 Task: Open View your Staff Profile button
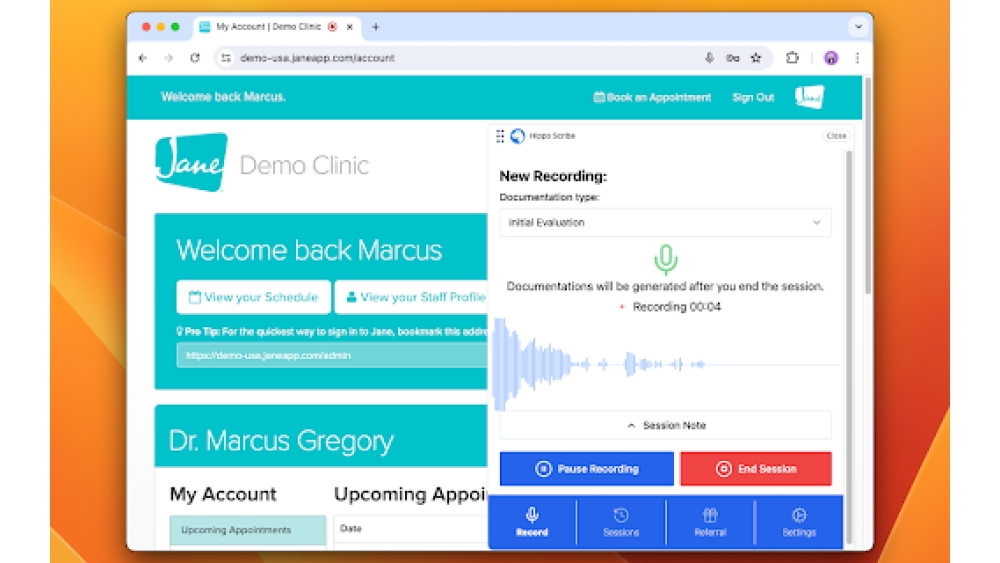413,297
